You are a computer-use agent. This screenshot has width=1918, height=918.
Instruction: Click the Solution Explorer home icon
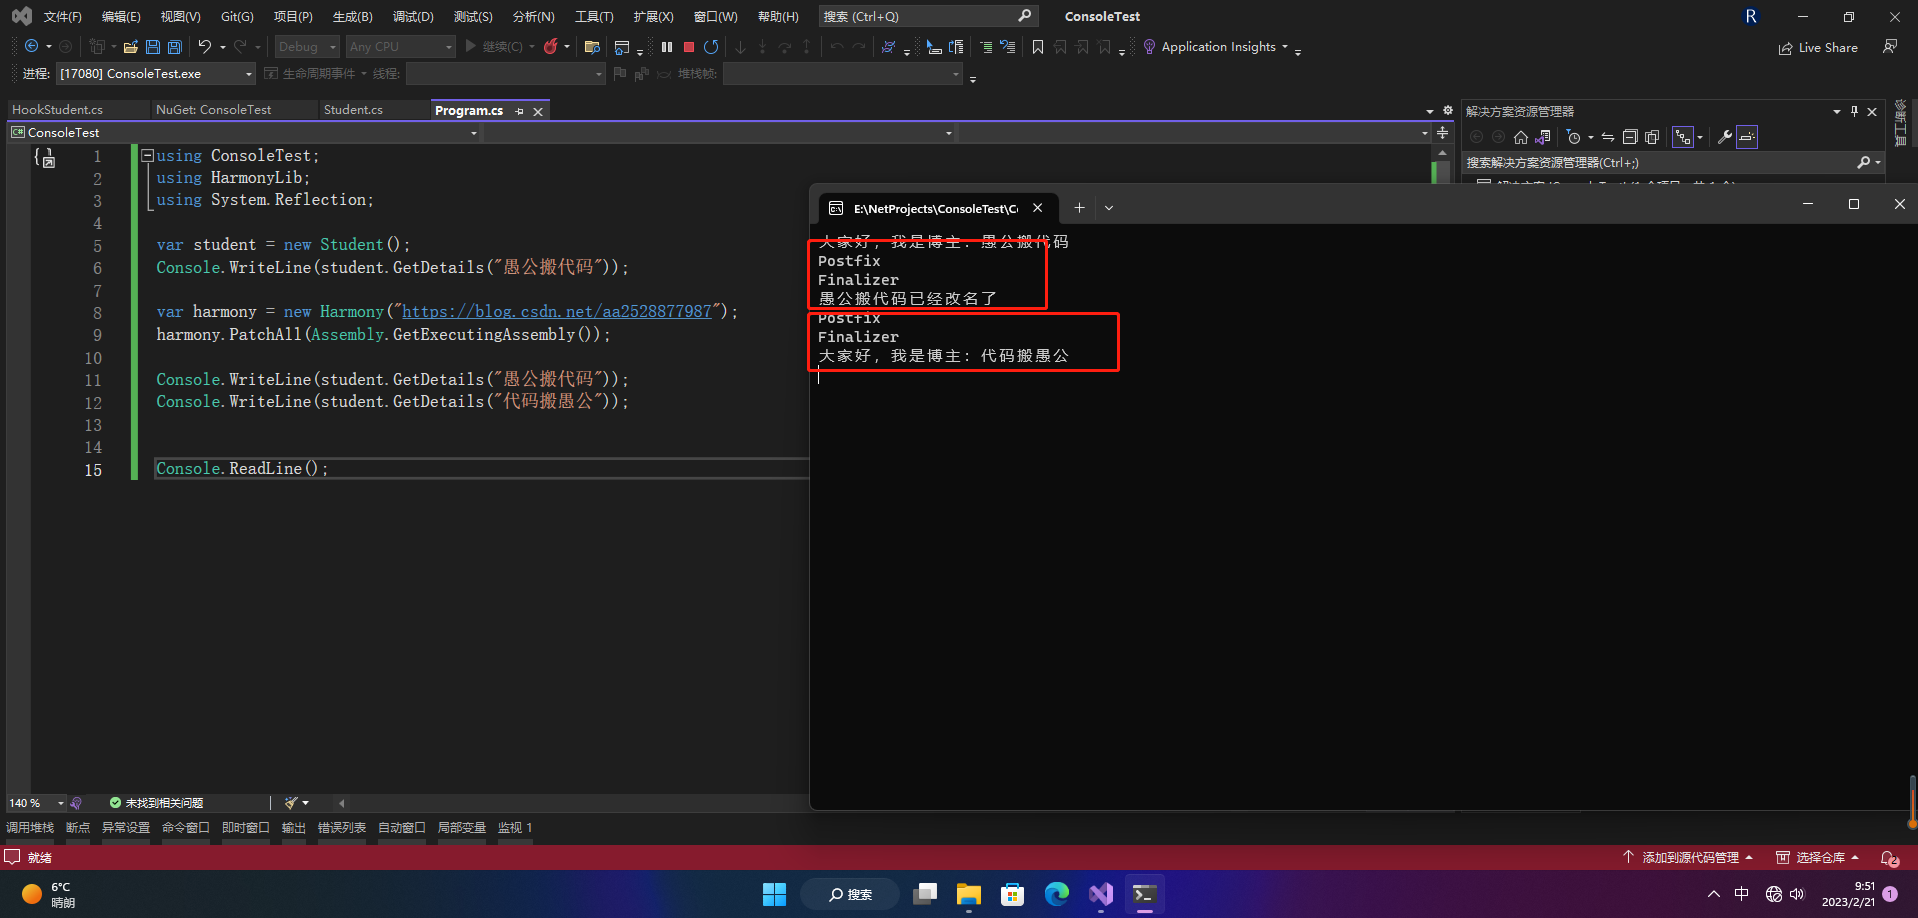click(x=1520, y=137)
